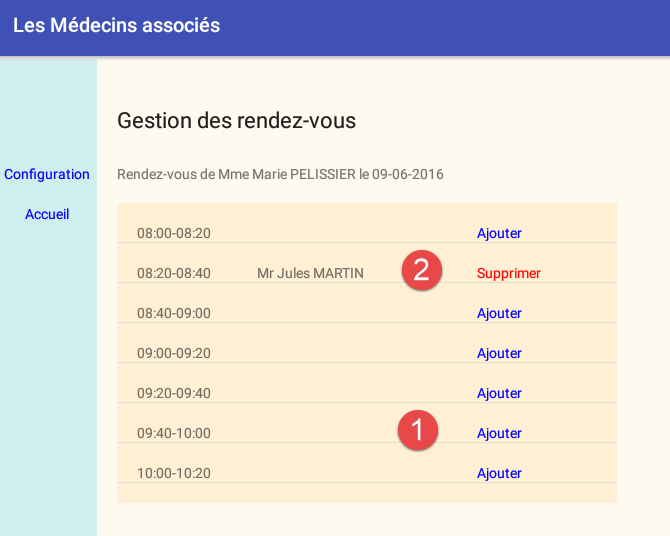Add an appointment at 08:40-09:00
Screen dimensions: 670x536
point(499,313)
